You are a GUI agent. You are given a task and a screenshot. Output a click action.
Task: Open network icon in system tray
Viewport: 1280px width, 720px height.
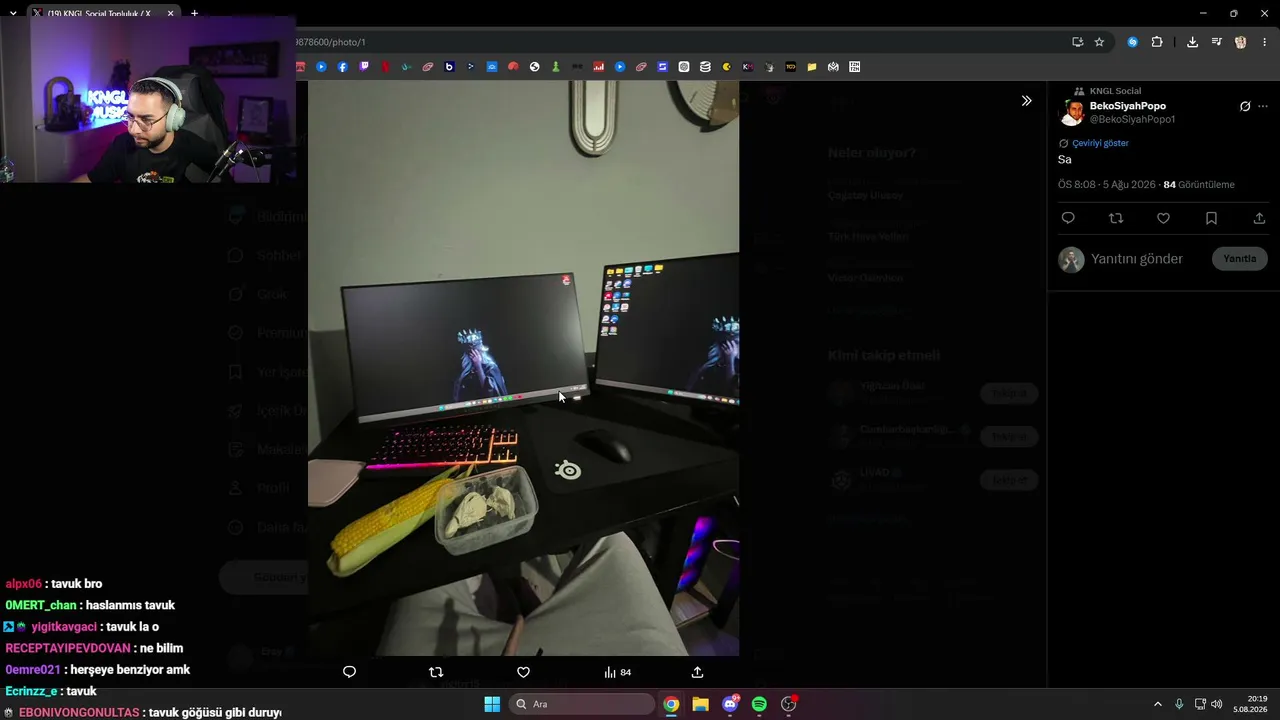1200,704
